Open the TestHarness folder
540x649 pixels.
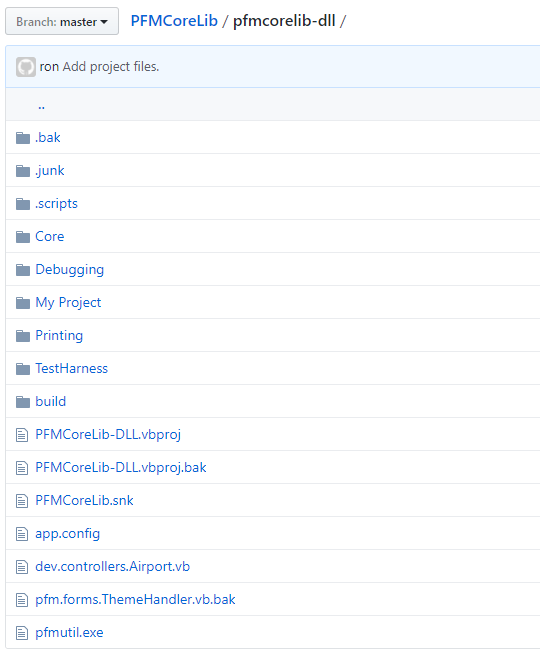click(x=72, y=368)
